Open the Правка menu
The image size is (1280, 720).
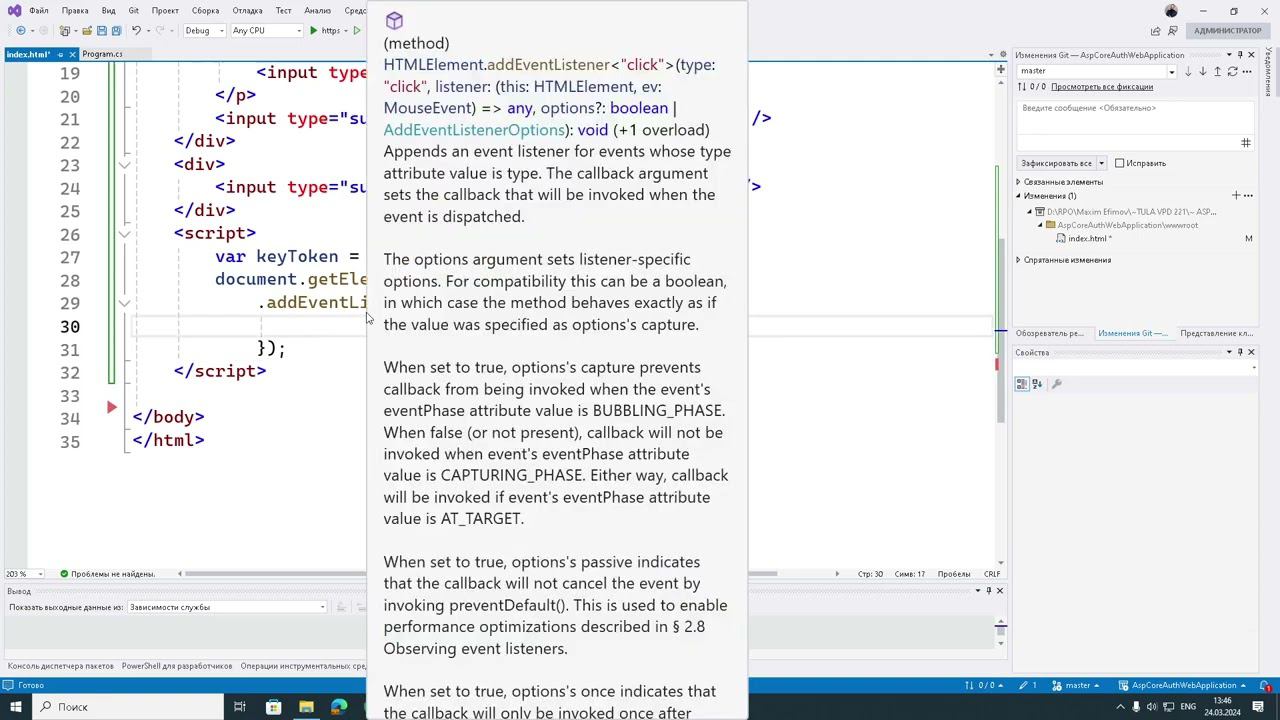tap(75, 11)
